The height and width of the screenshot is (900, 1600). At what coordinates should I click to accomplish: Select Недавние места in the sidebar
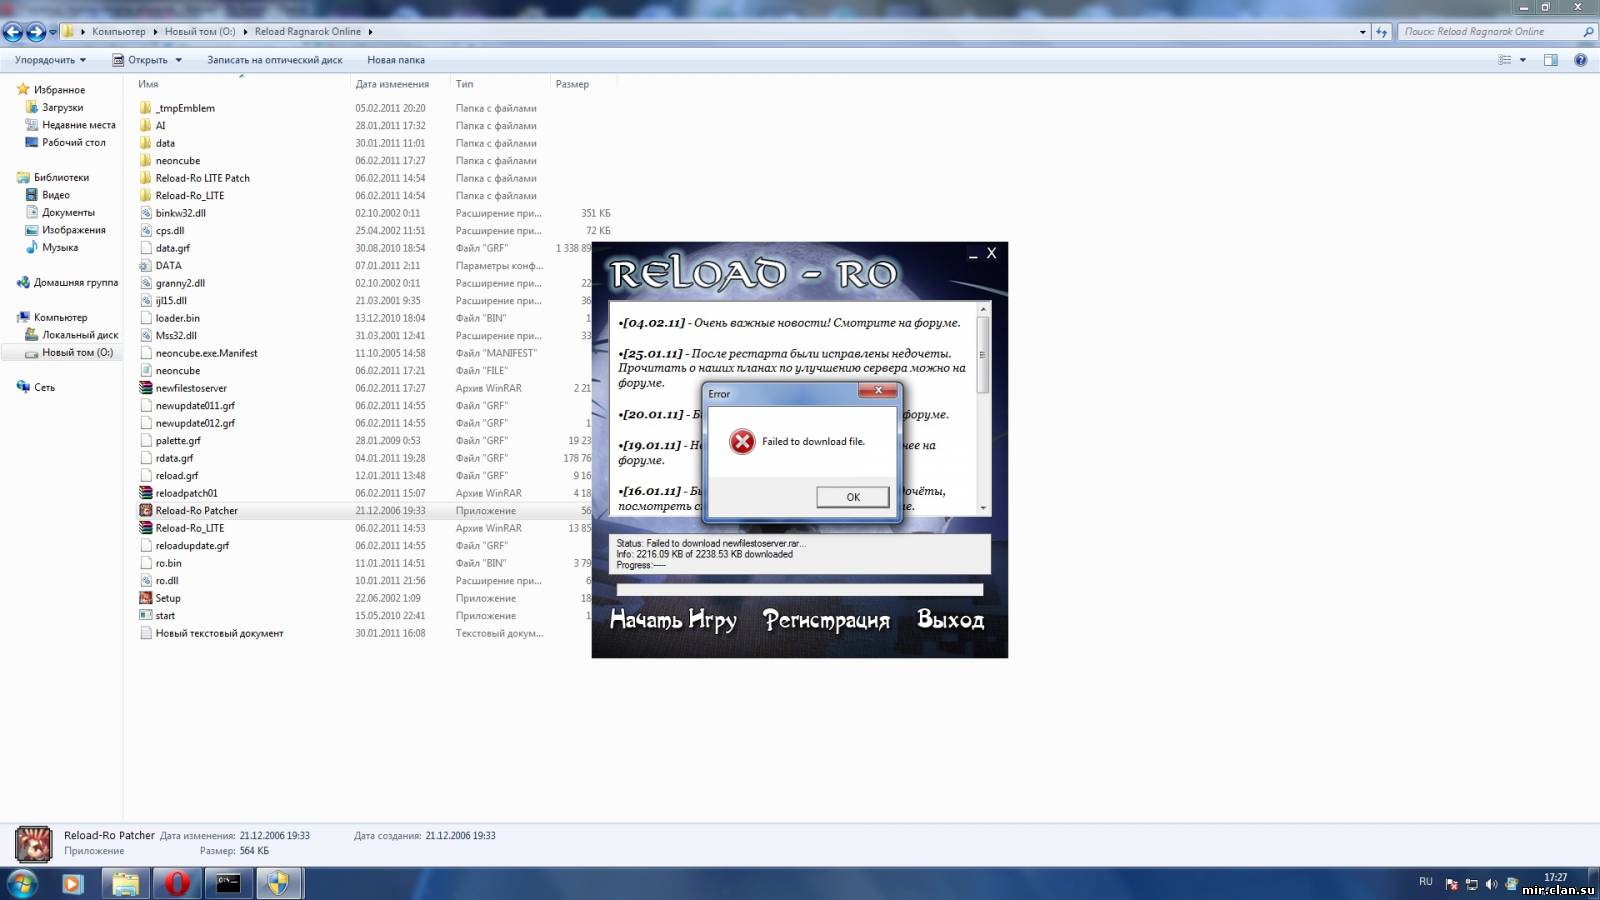click(x=78, y=125)
